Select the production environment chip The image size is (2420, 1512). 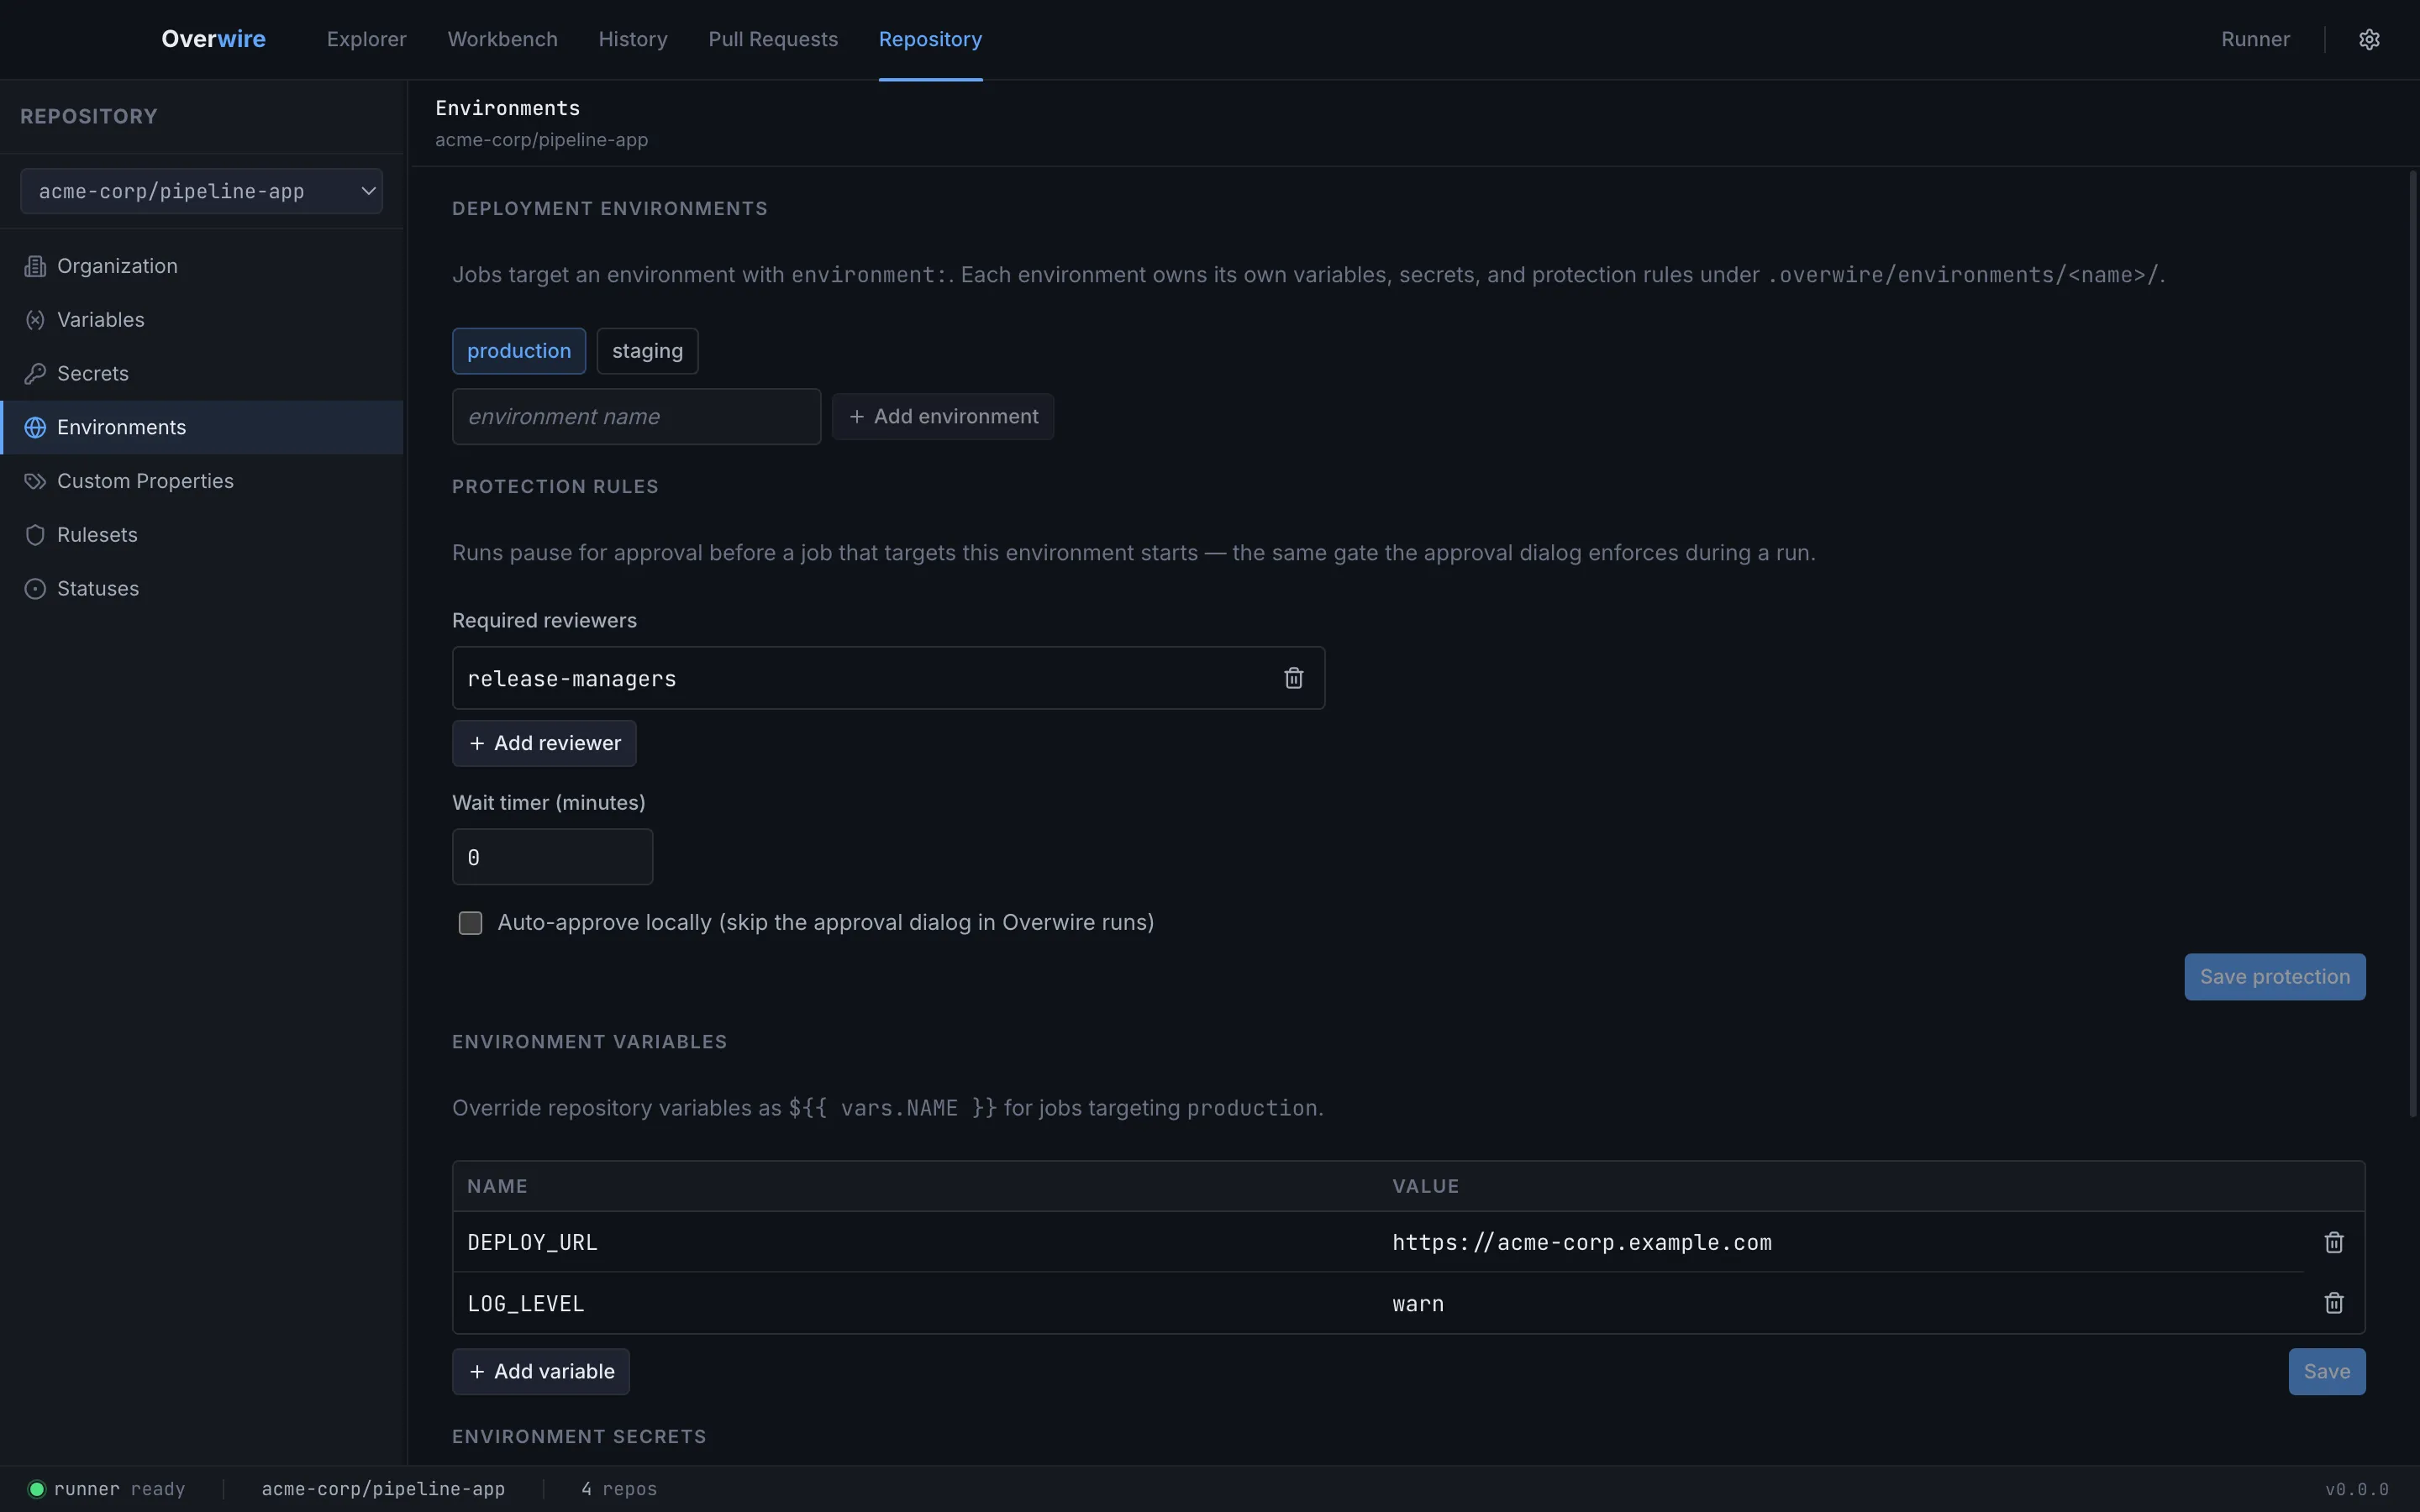tap(519, 351)
